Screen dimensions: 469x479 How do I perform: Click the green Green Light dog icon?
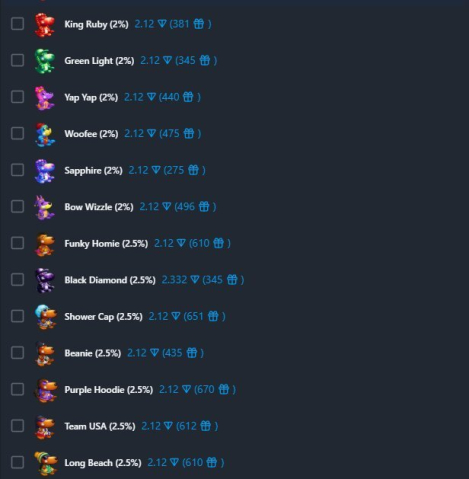45,61
